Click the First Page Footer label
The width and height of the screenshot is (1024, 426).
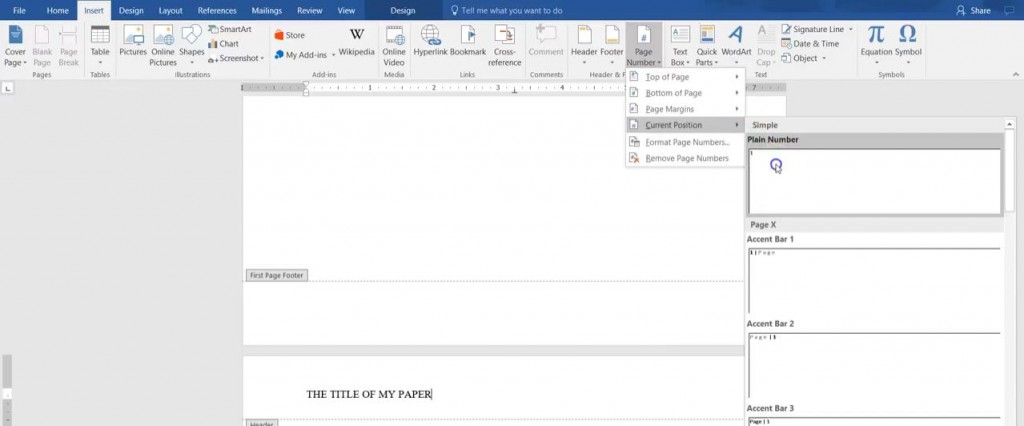tap(277, 276)
